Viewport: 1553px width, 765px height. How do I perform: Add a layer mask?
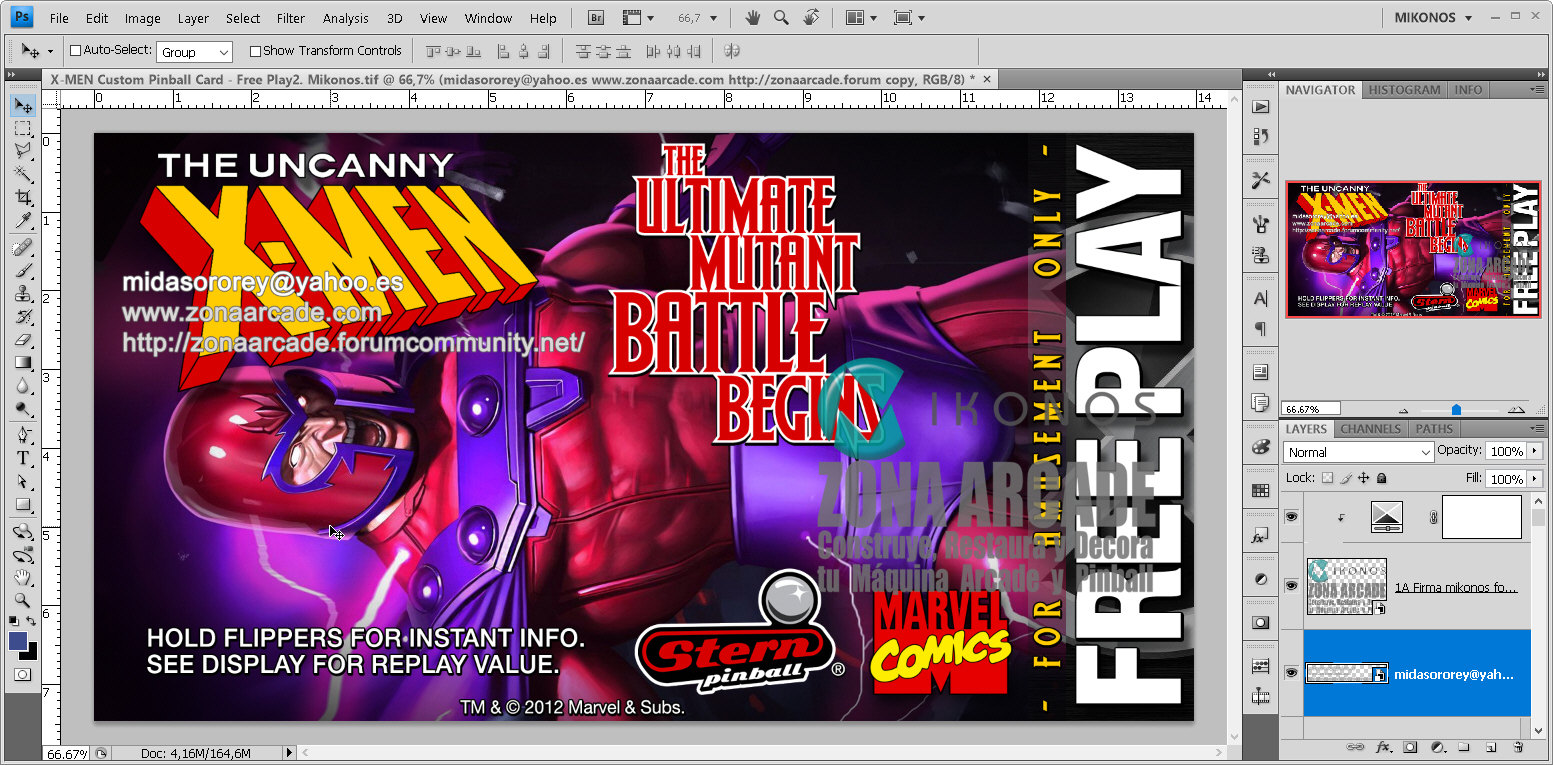click(x=1410, y=747)
